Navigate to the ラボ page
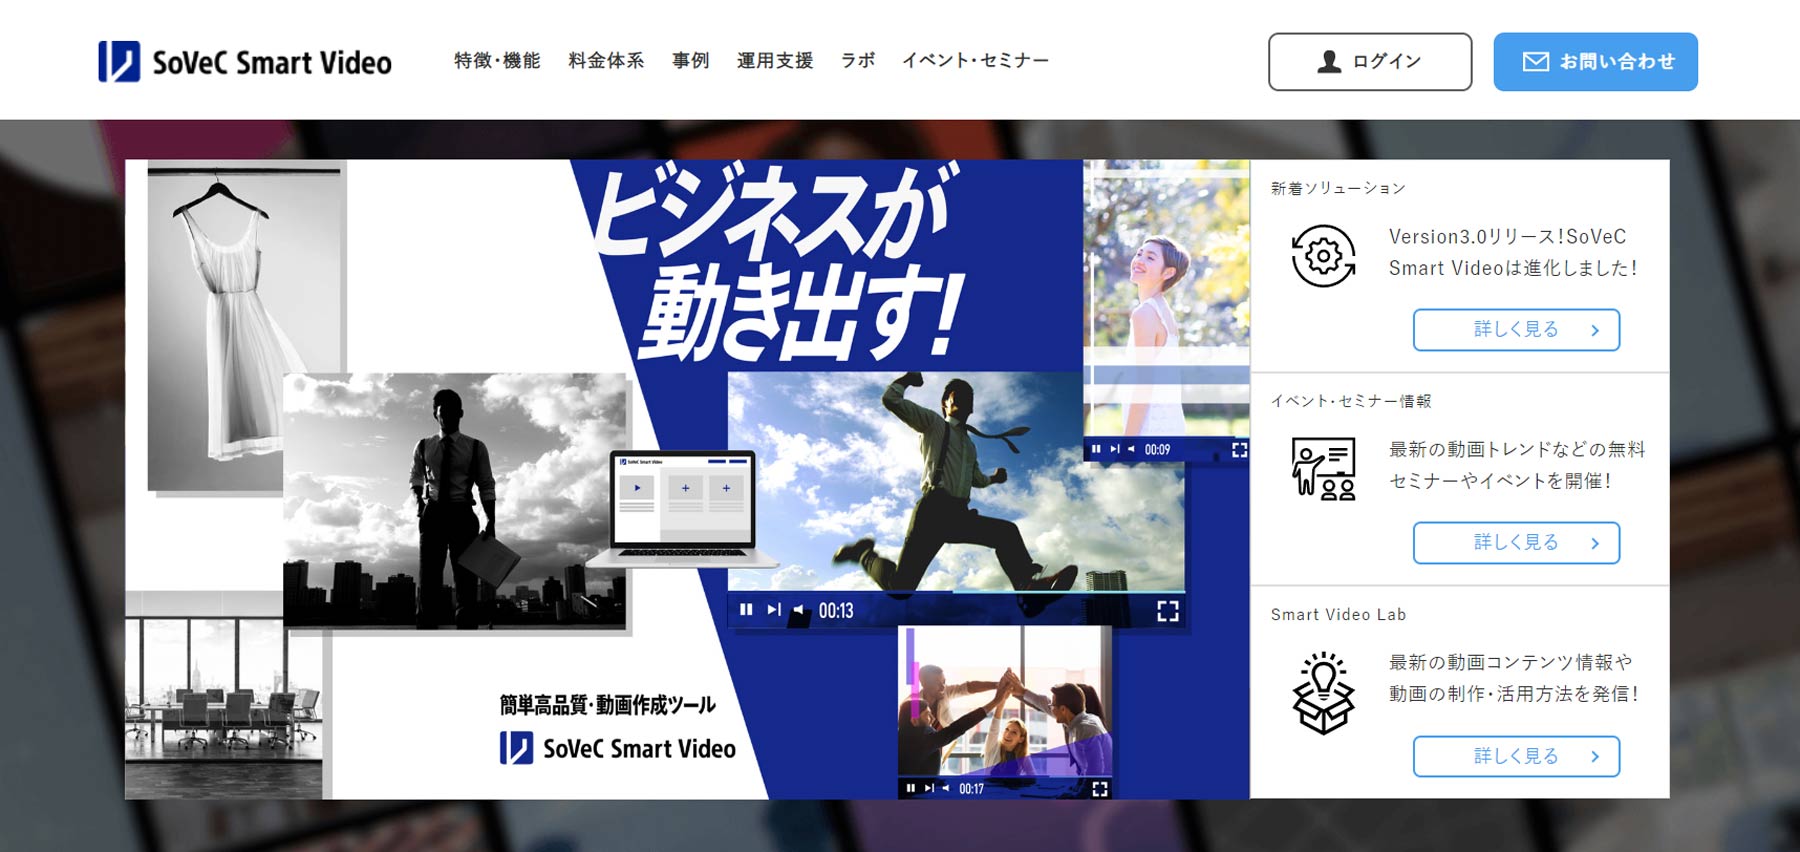The height and width of the screenshot is (852, 1800). (857, 61)
